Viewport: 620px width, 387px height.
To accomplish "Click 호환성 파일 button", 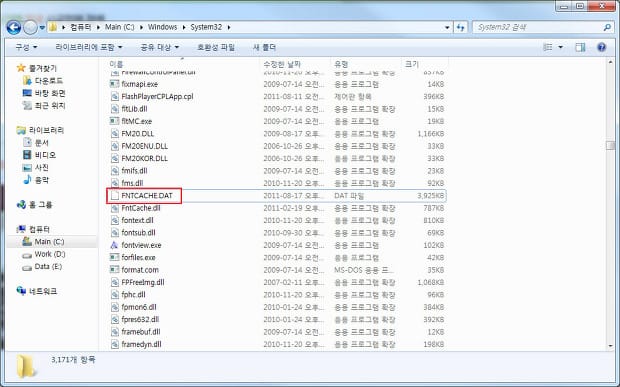I will 216,47.
